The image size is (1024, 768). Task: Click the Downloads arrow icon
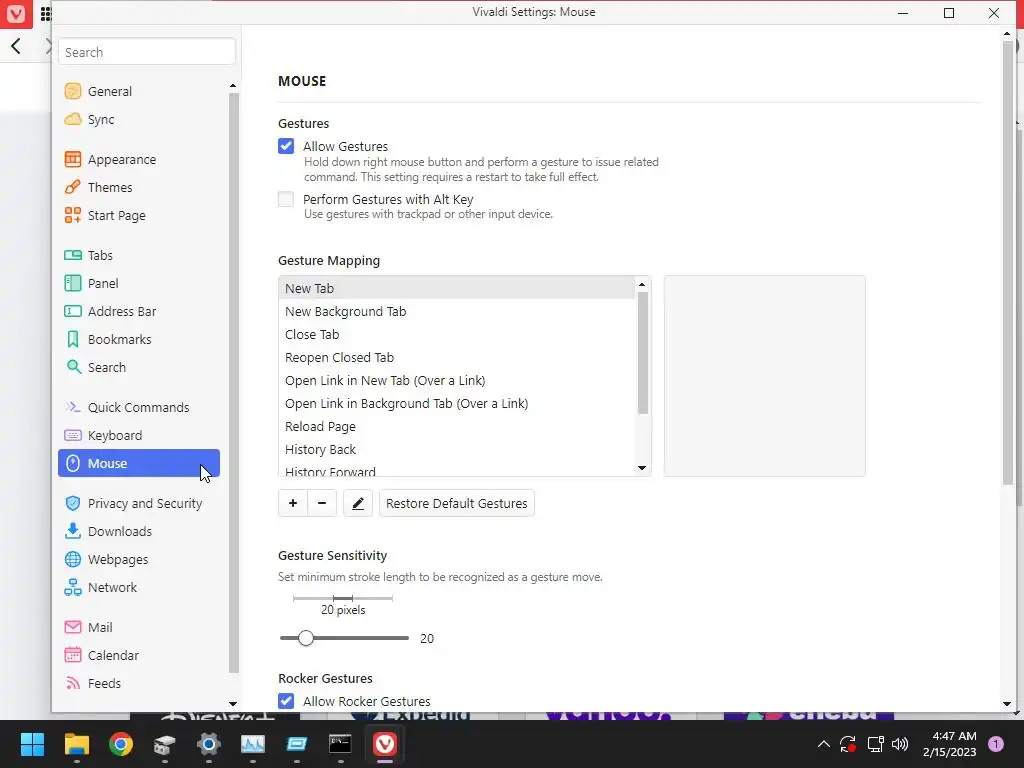72,531
